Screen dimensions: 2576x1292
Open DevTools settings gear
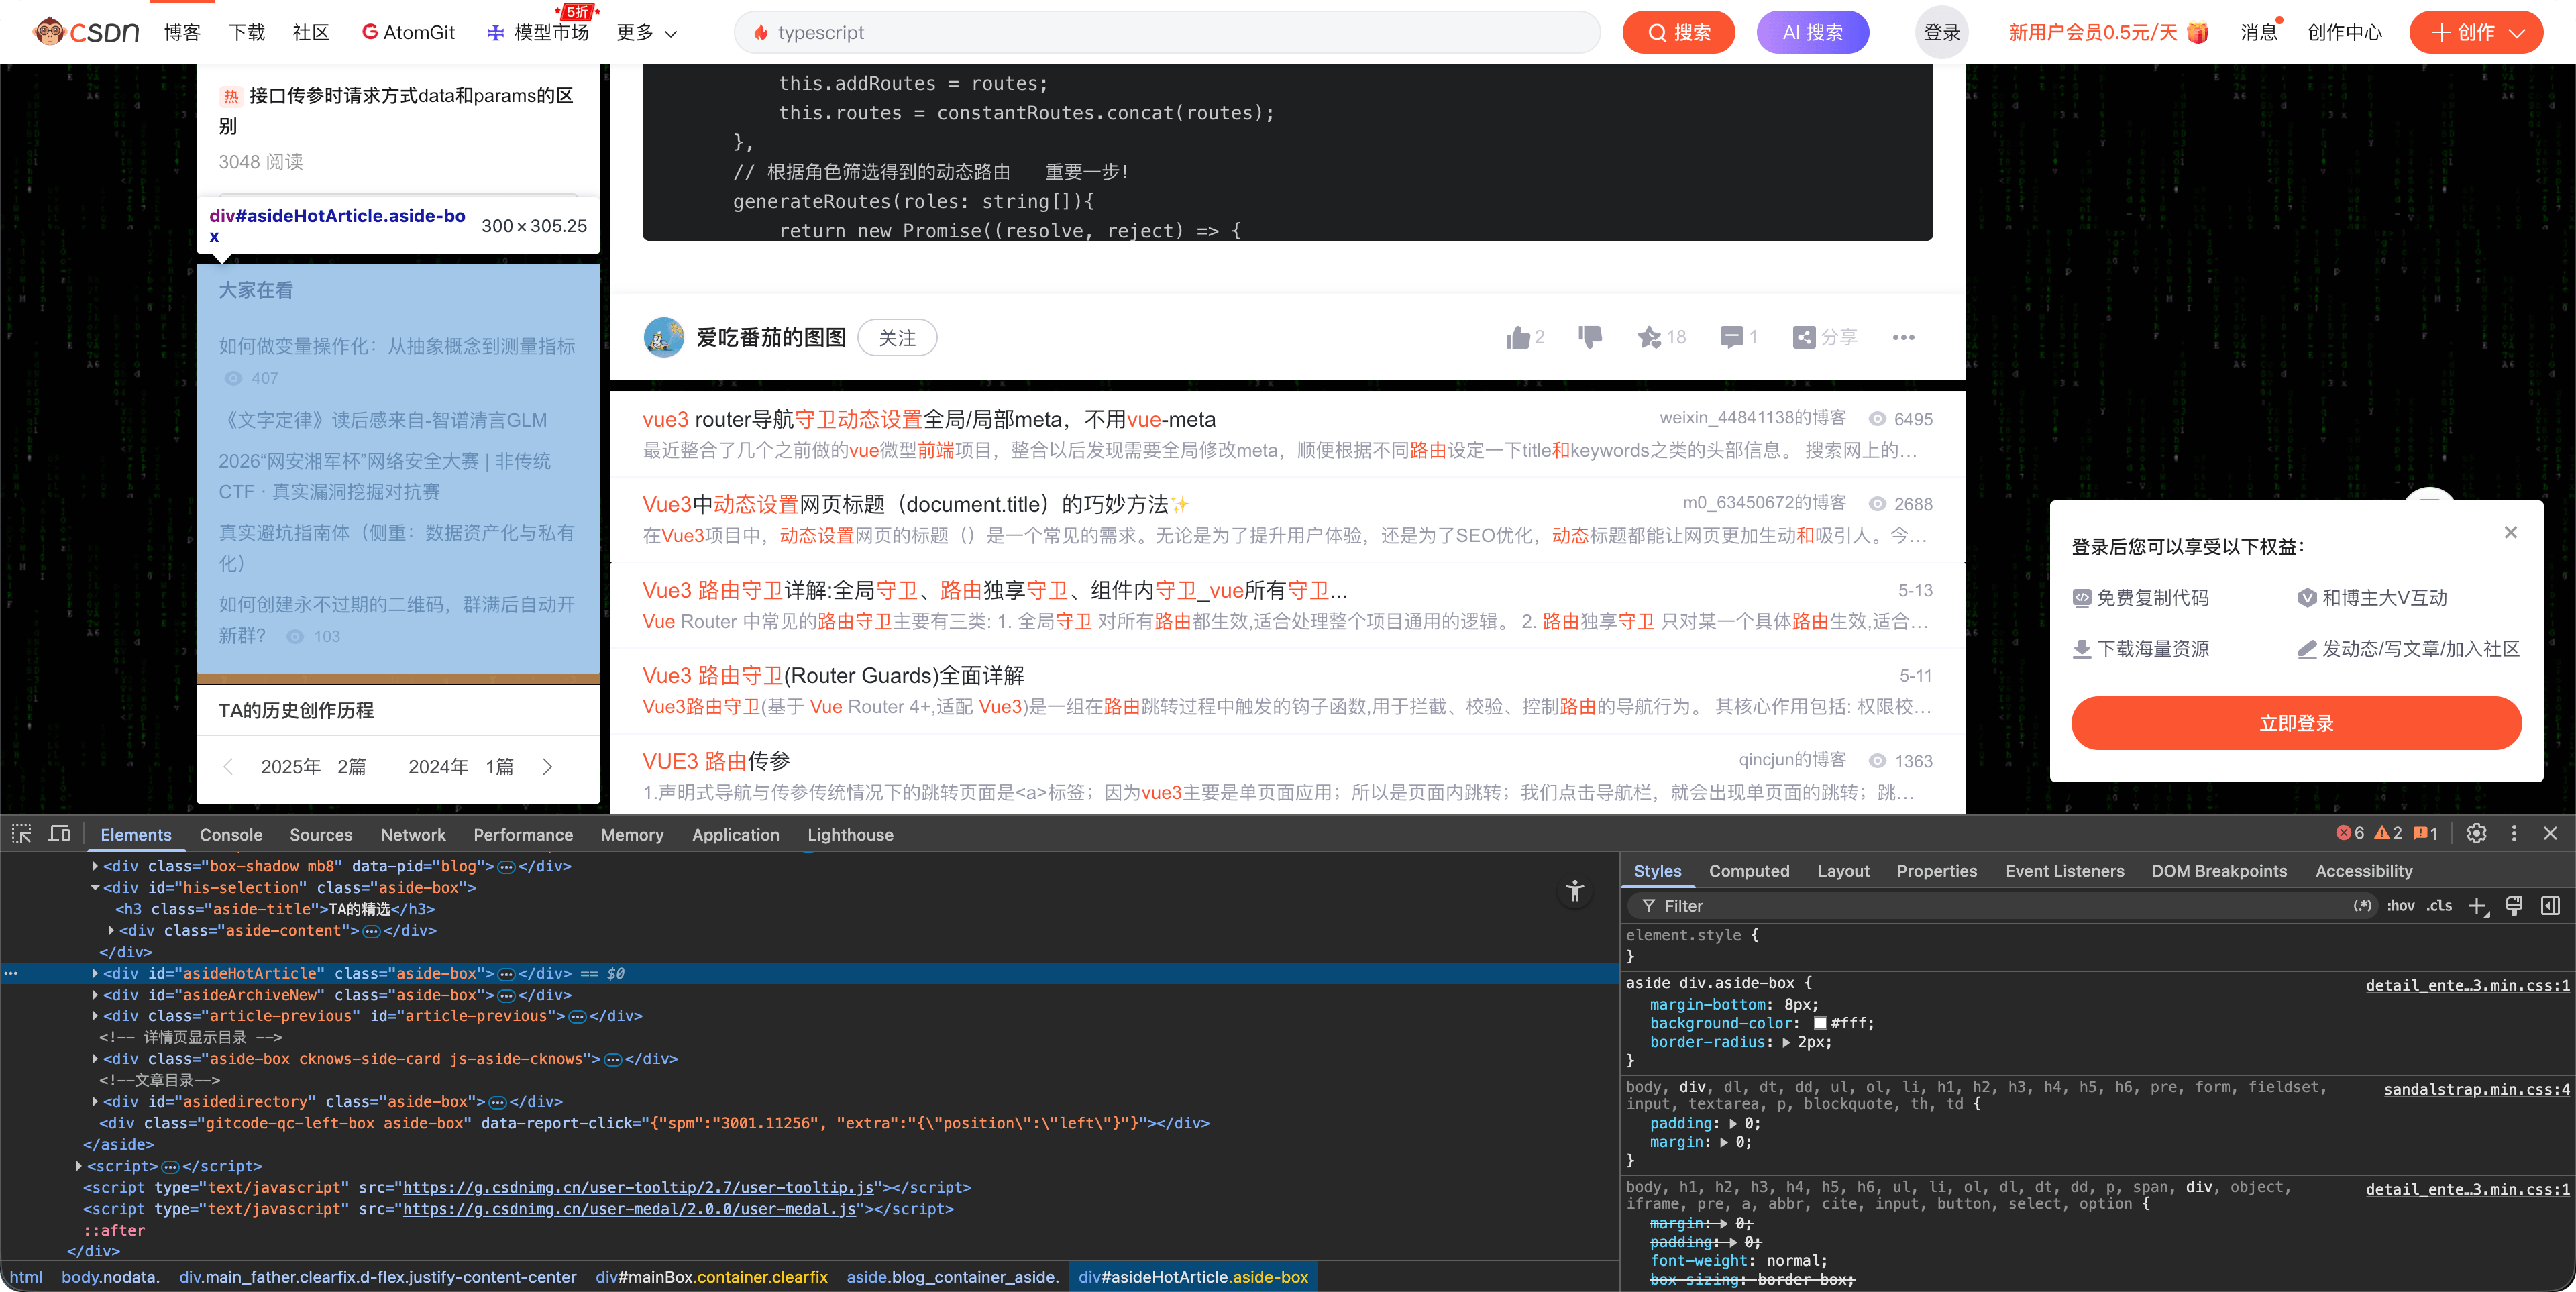tap(2476, 833)
